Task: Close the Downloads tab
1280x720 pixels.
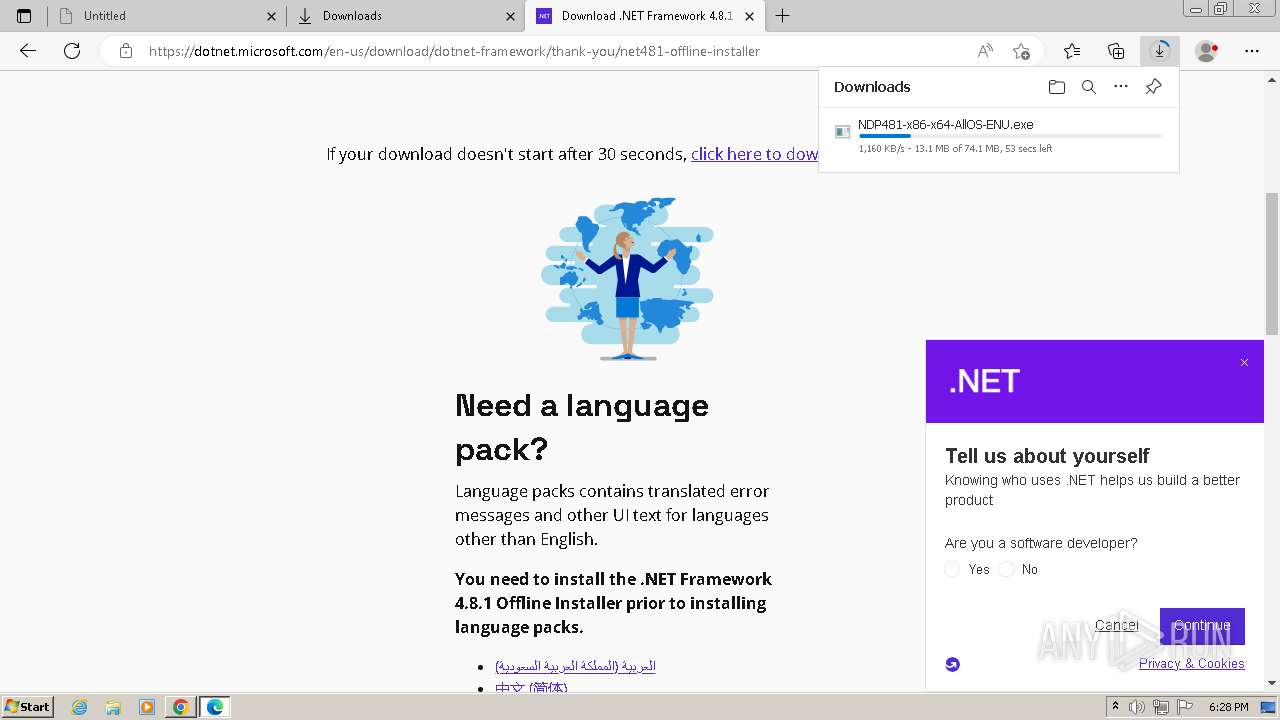Action: (x=510, y=16)
